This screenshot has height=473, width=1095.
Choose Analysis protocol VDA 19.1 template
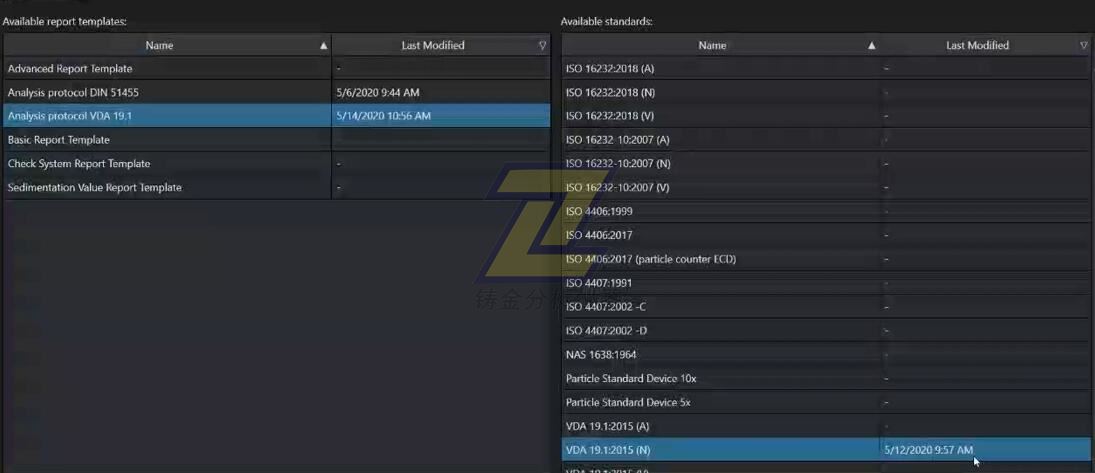click(x=70, y=116)
